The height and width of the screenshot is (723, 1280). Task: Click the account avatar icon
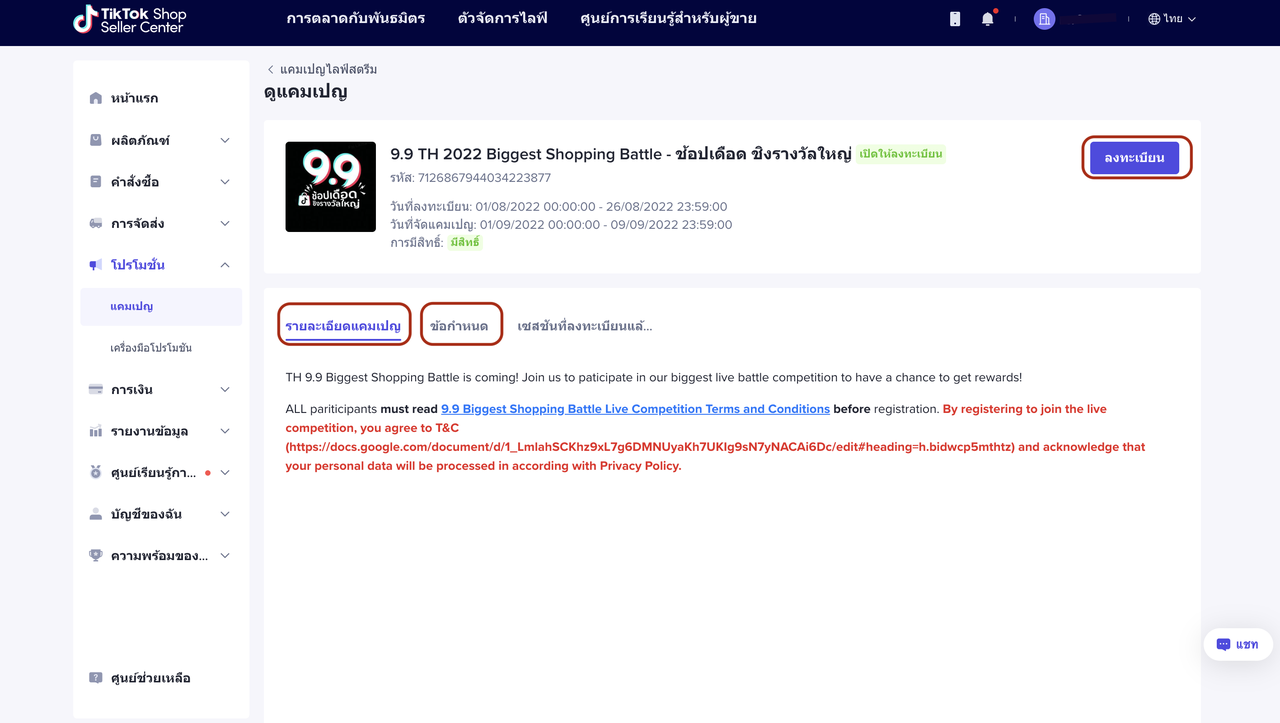point(1045,19)
